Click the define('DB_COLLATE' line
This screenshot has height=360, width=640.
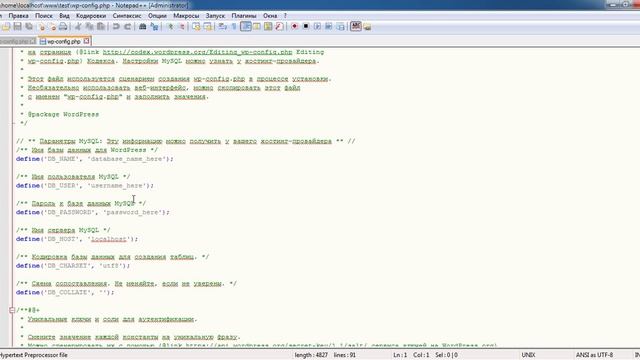65,293
